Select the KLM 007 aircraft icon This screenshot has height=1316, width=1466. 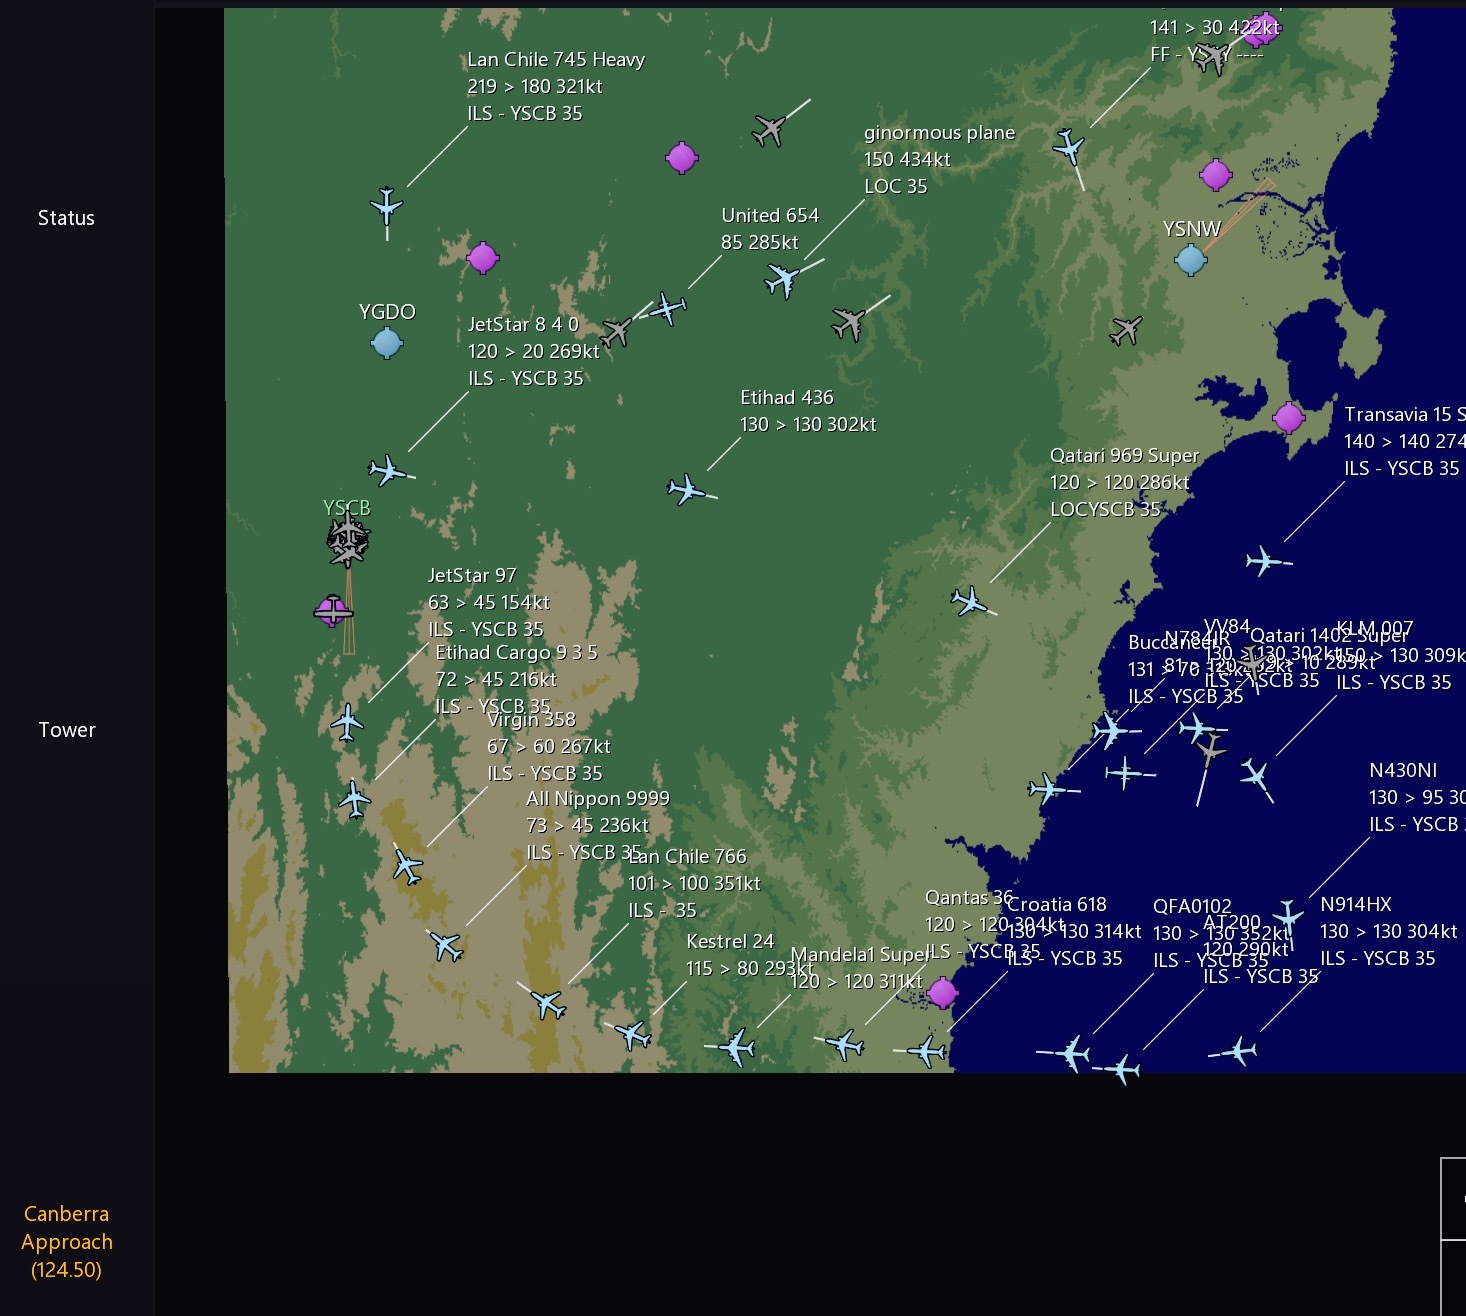pyautogui.click(x=1256, y=774)
